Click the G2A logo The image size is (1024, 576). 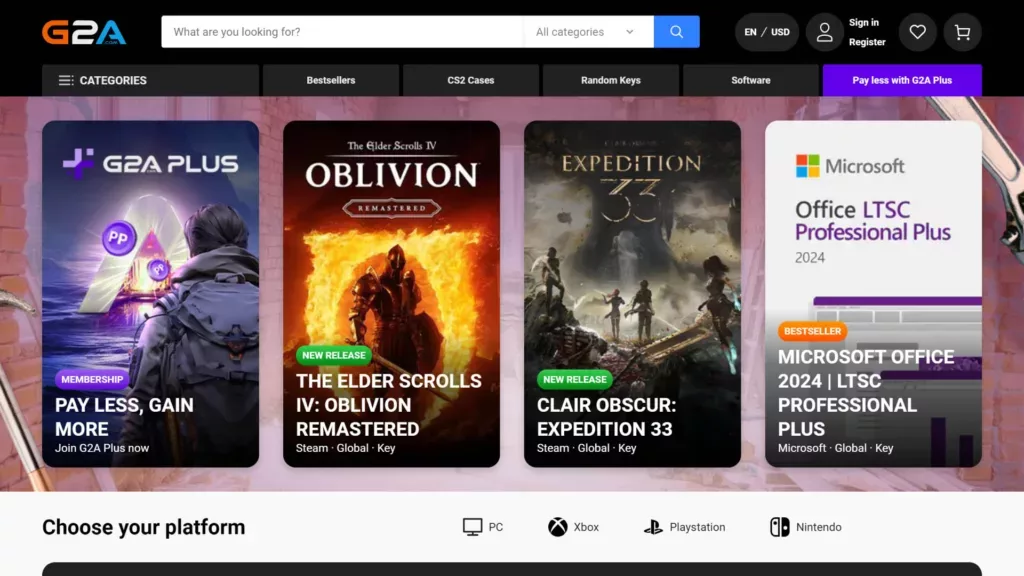click(x=84, y=32)
